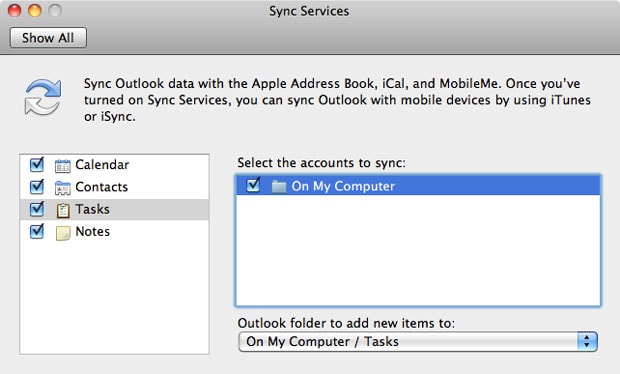Uncheck the On My Computer account checkbox
Screen dimensions: 620x374
tap(253, 185)
